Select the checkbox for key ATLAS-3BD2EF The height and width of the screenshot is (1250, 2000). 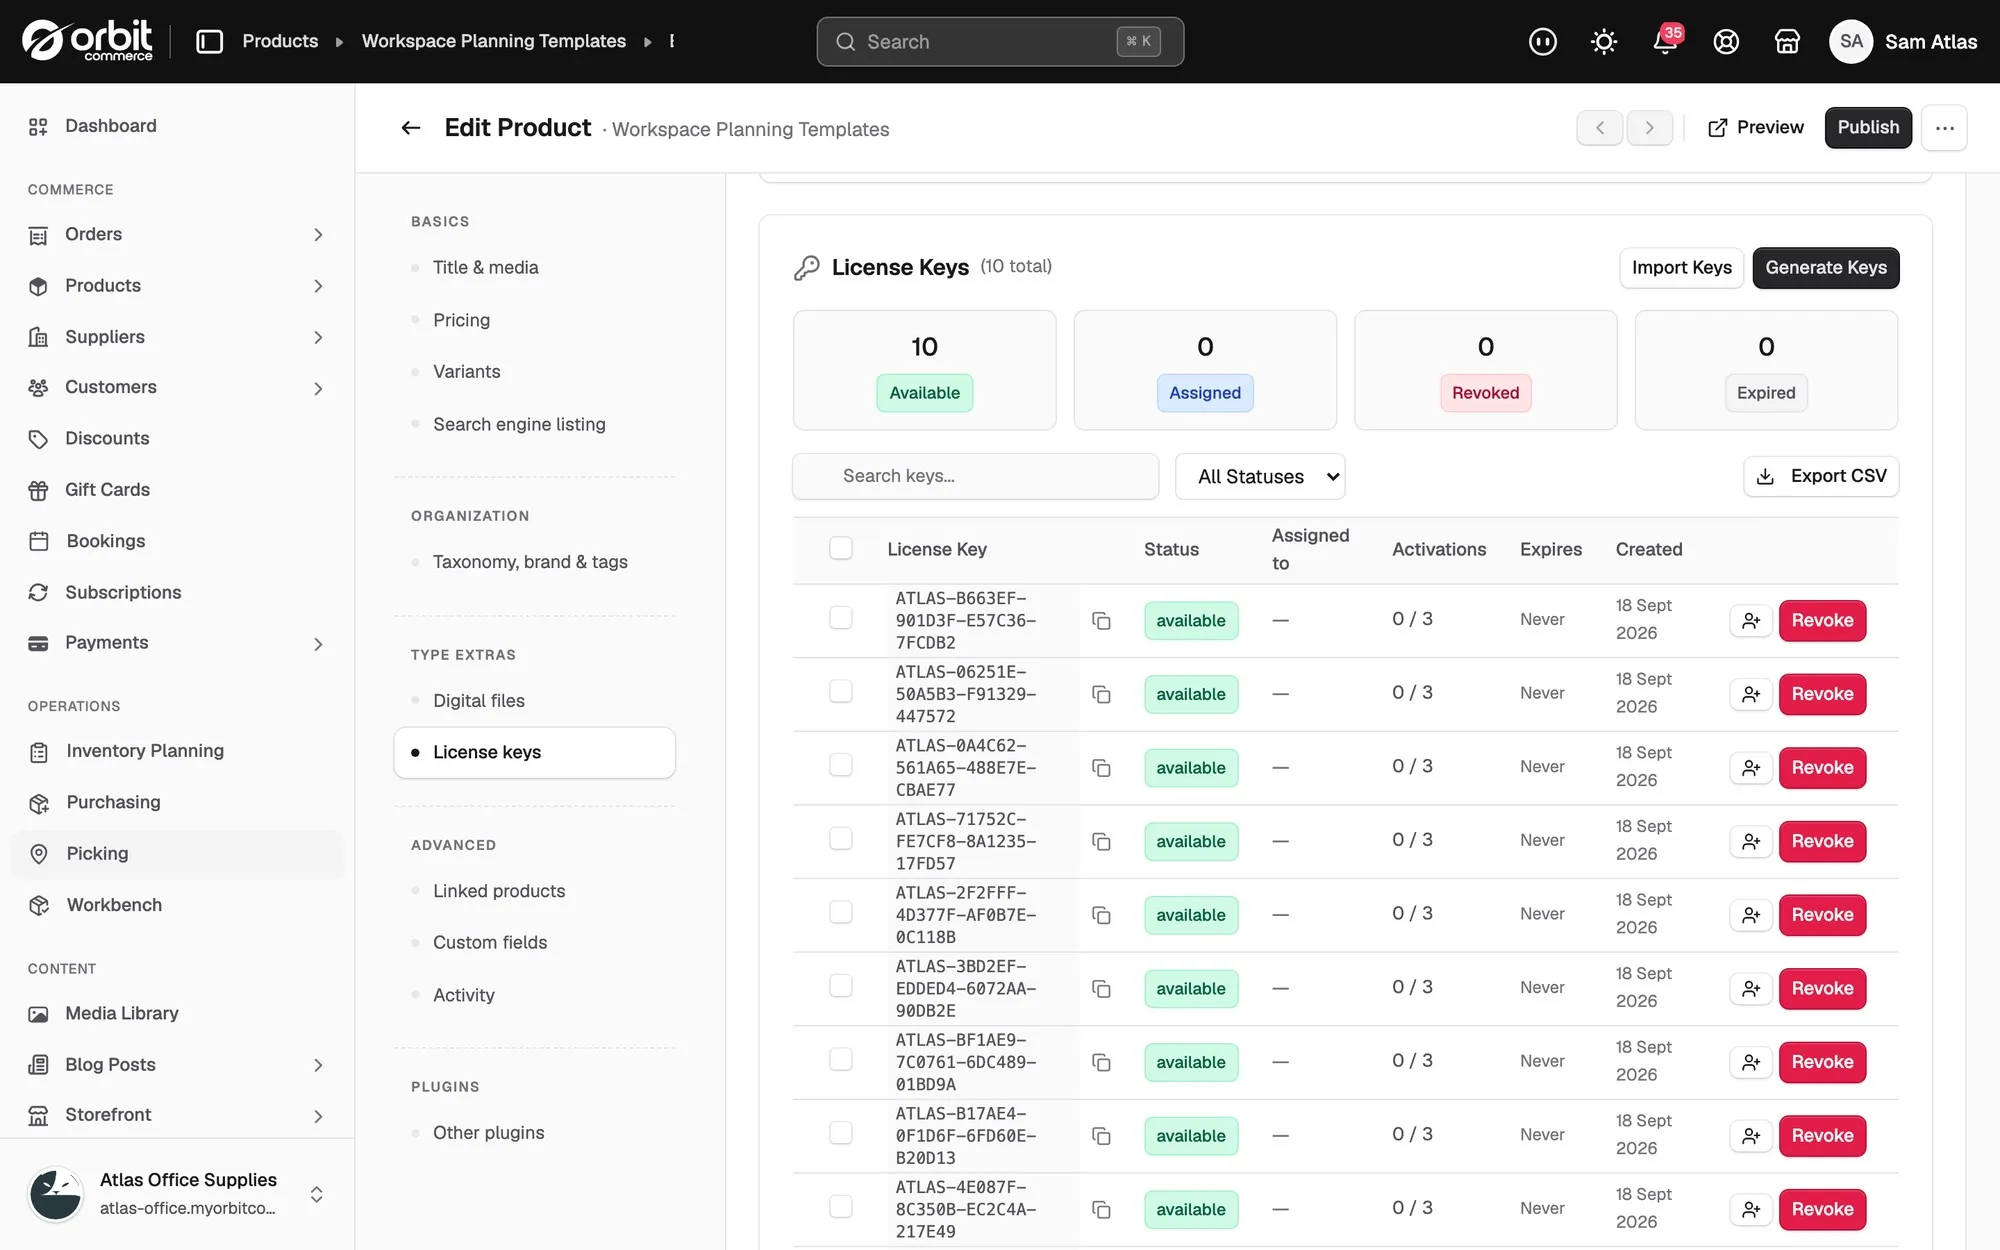coord(841,986)
